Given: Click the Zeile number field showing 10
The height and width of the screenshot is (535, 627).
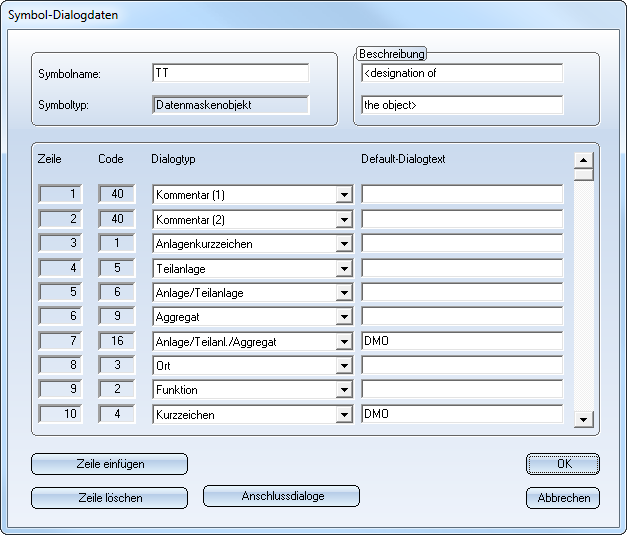Looking at the screenshot, I should [60, 413].
